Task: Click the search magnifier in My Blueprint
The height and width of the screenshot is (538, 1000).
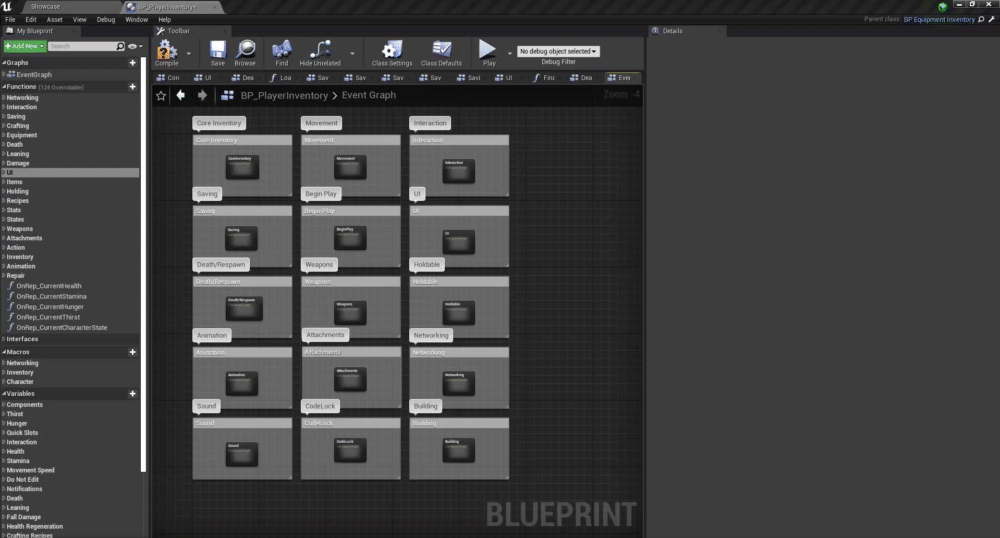Action: [x=121, y=46]
